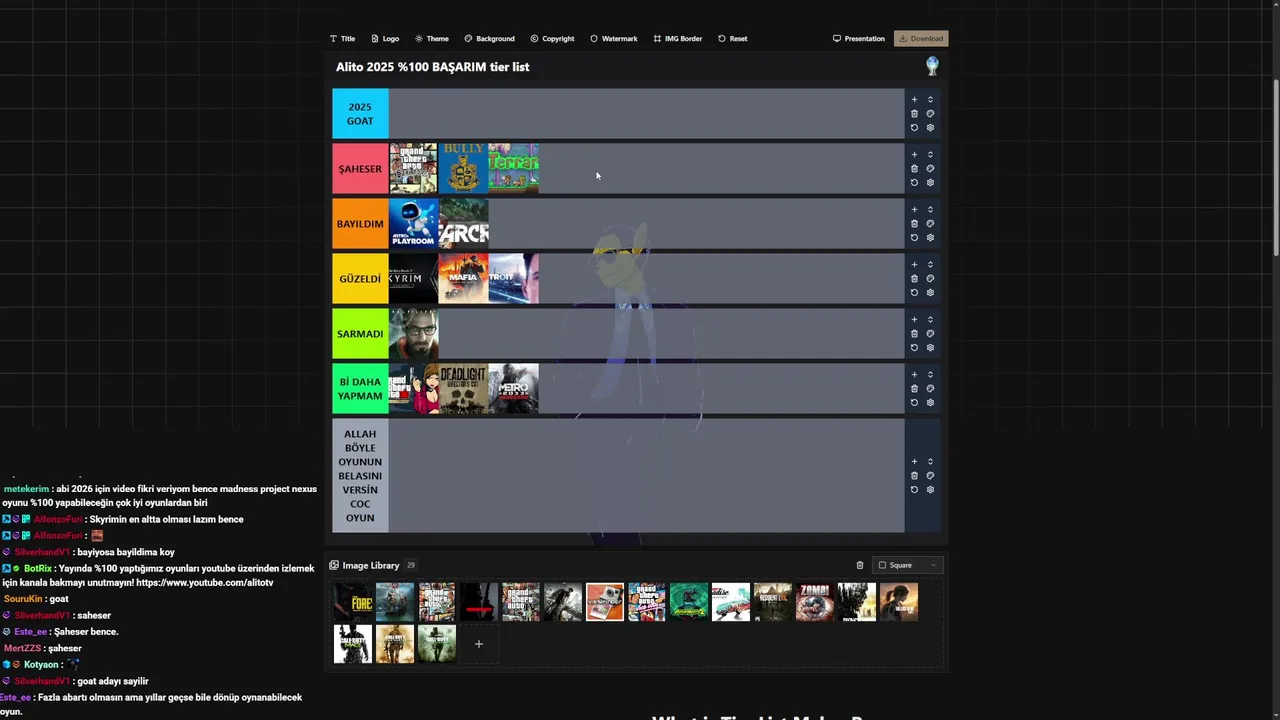This screenshot has height=720, width=1280.
Task: Click the Reset button in the toolbar
Action: 732,39
